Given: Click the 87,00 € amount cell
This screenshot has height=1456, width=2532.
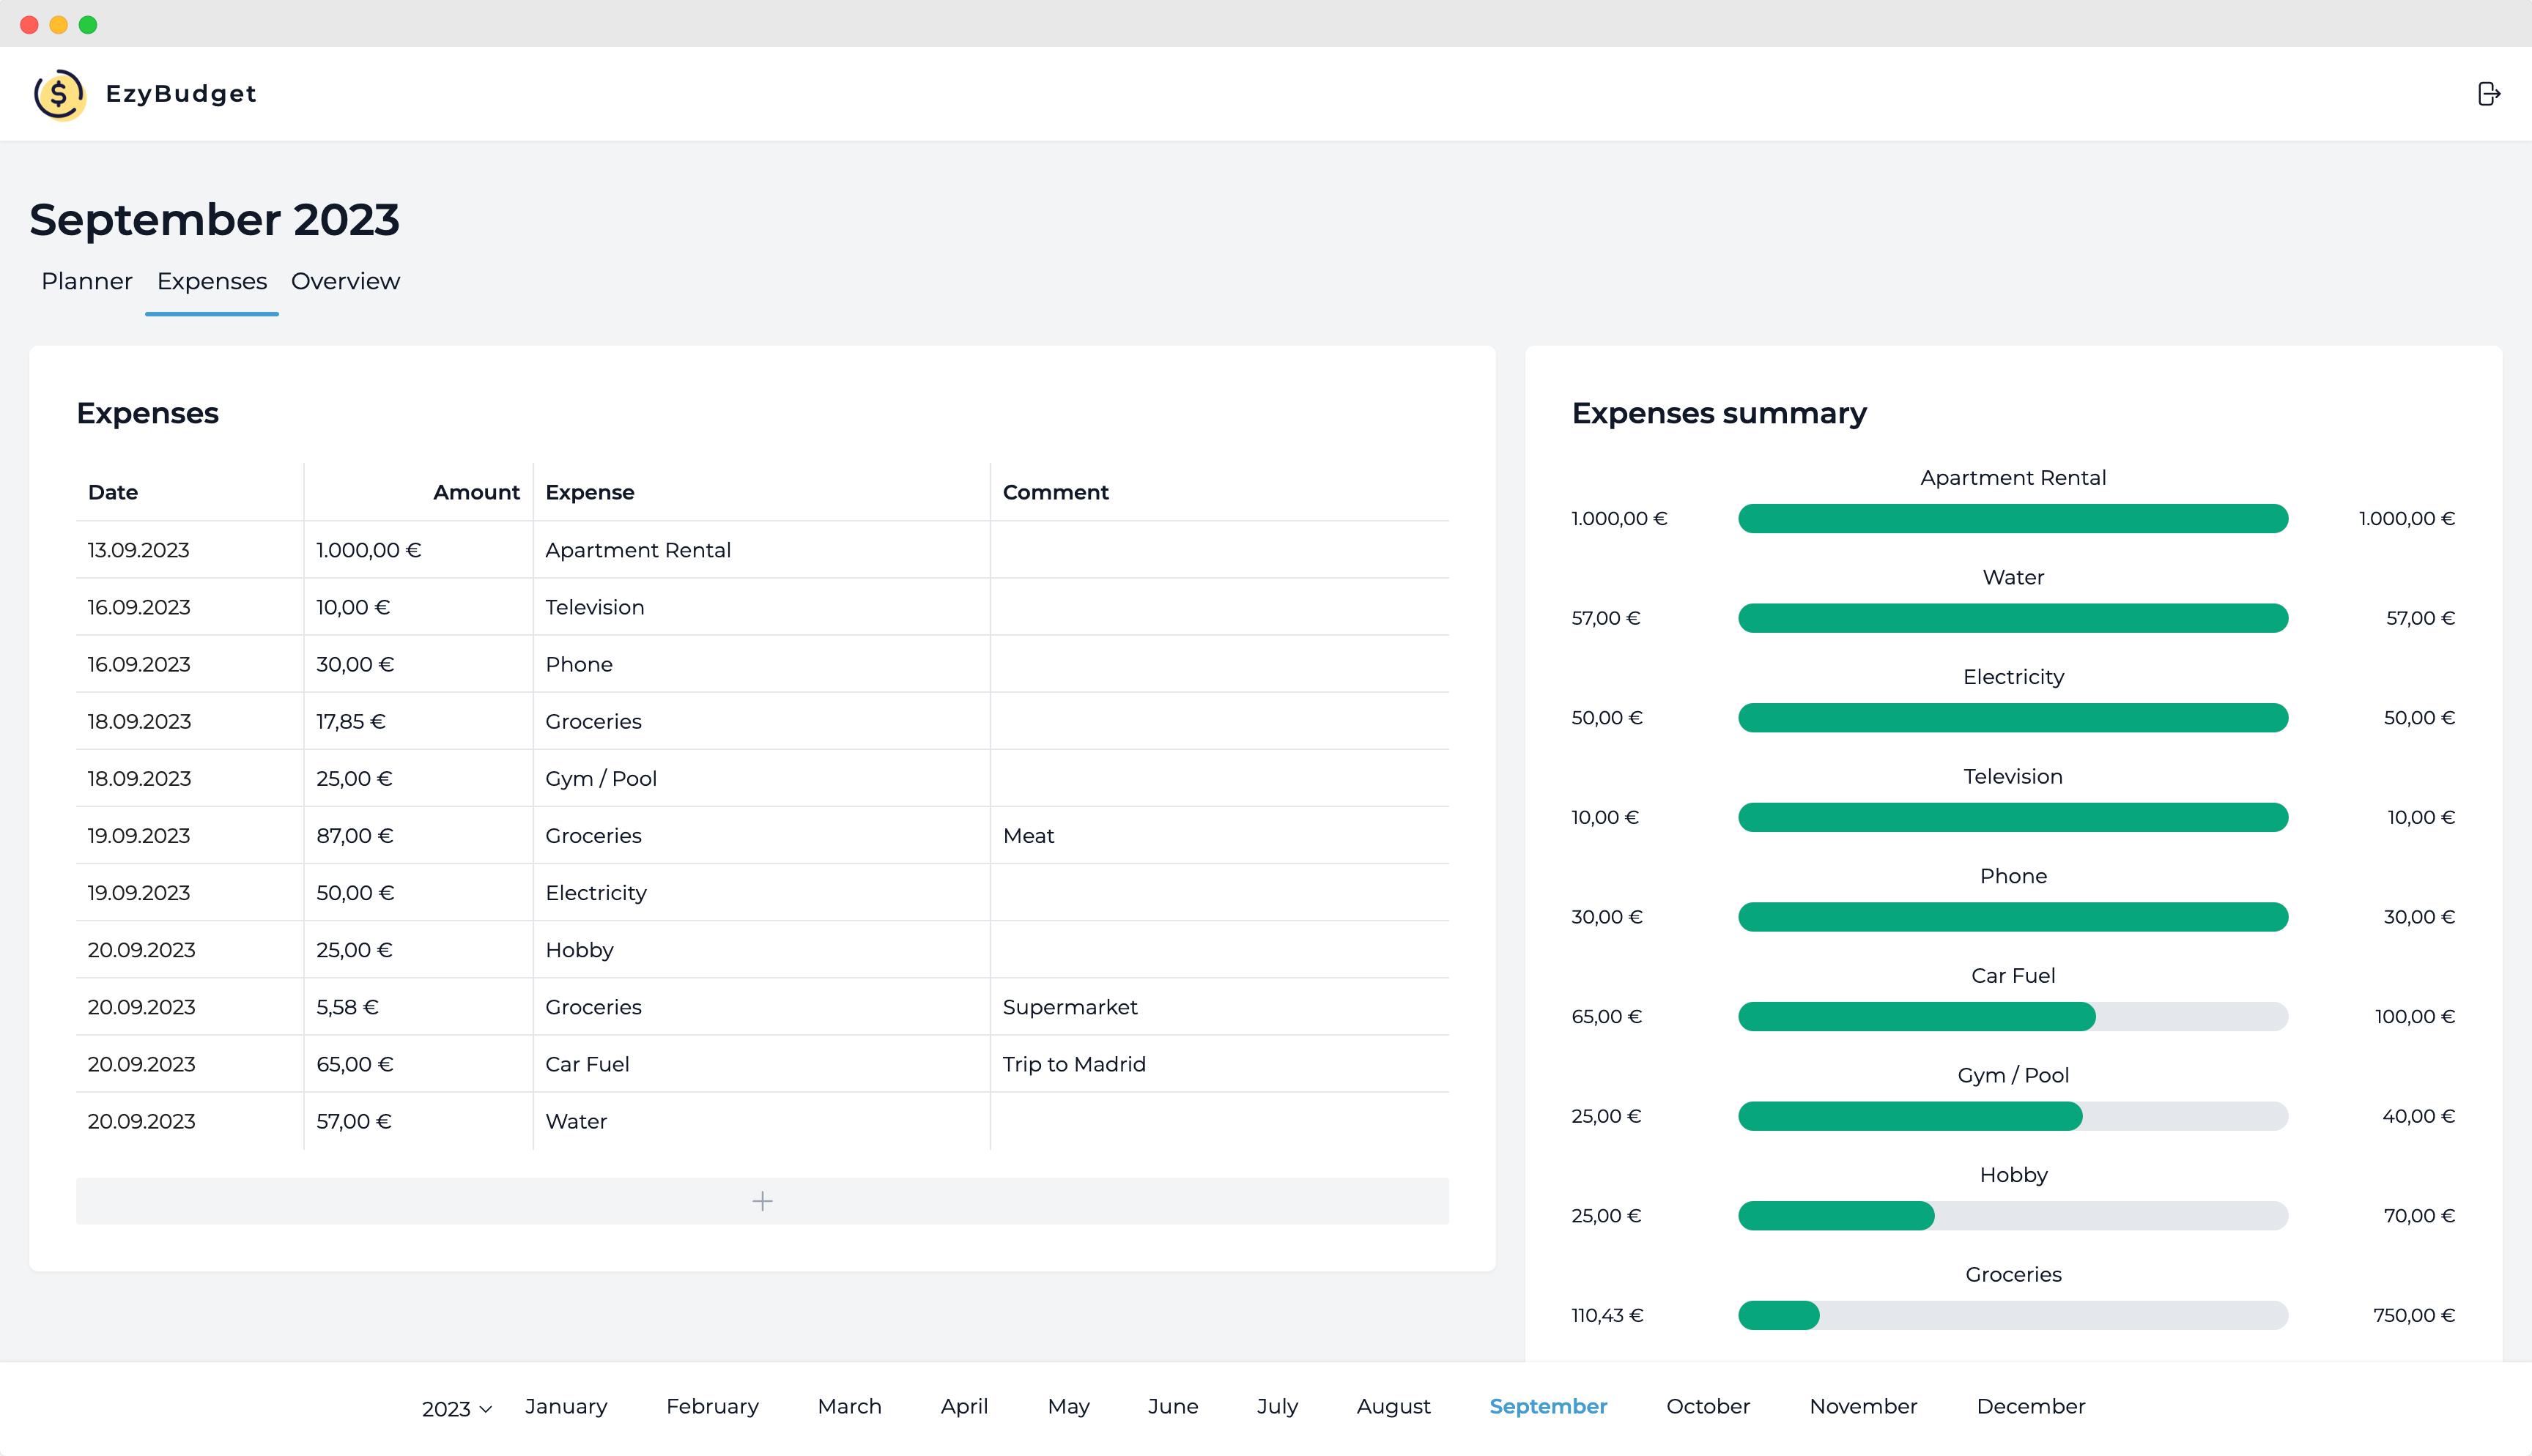Looking at the screenshot, I should (355, 836).
